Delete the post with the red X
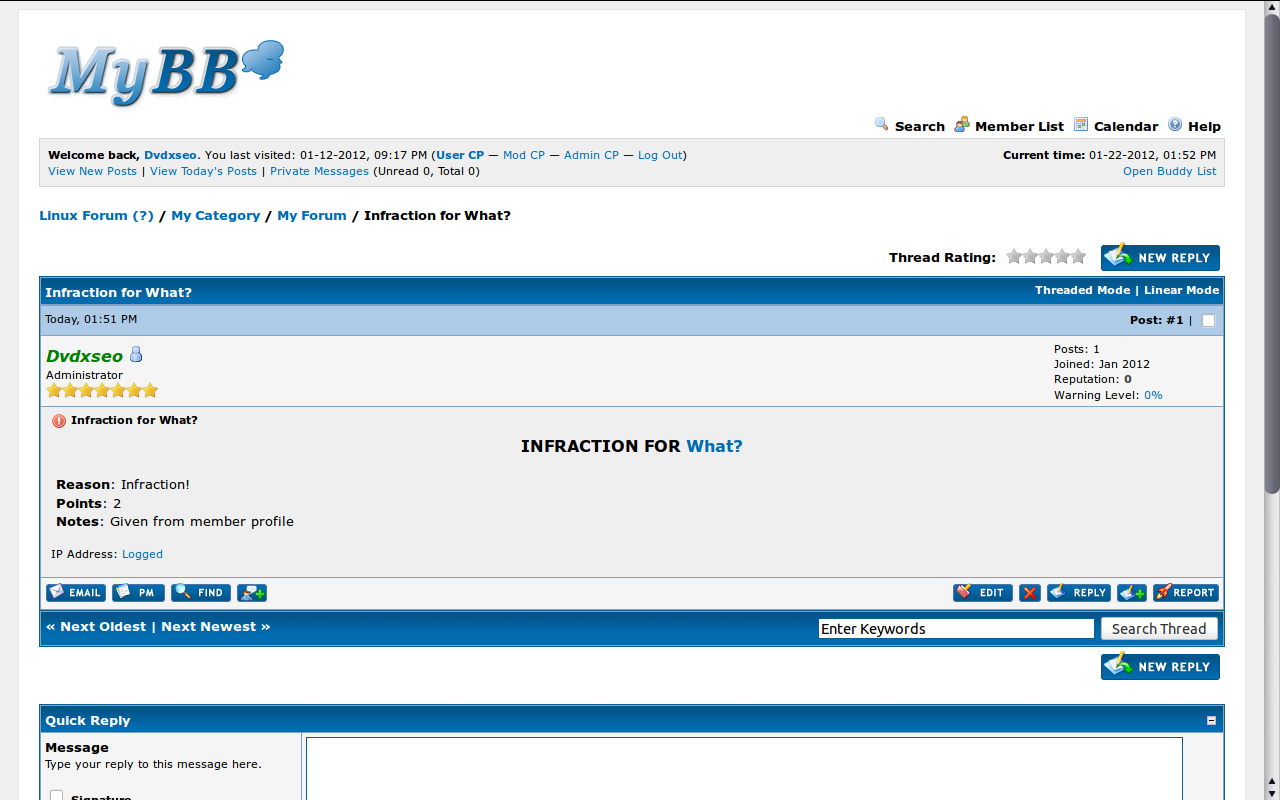This screenshot has height=800, width=1280. point(1030,593)
